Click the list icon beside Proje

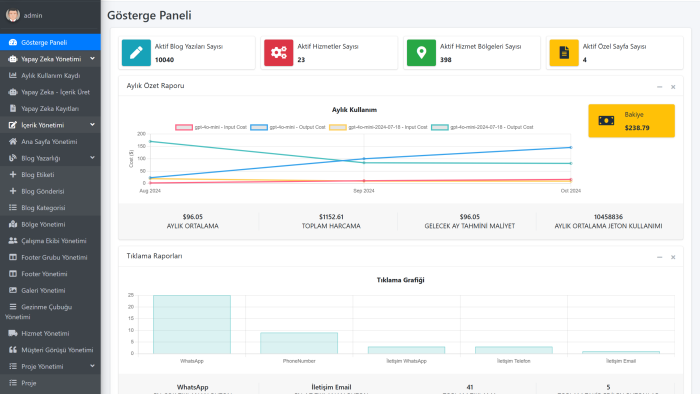(12, 383)
